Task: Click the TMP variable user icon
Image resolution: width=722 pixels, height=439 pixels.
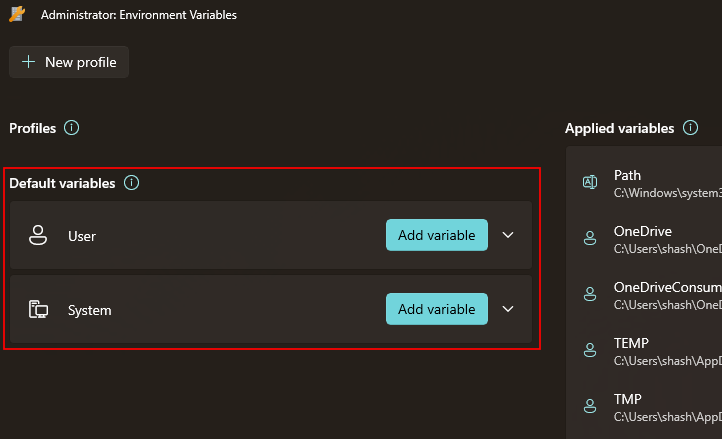Action: (590, 405)
